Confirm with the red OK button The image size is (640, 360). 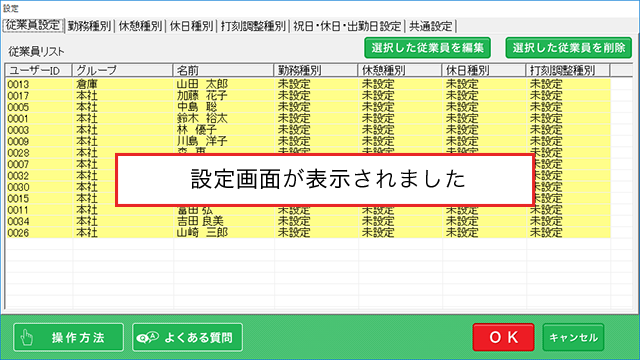click(x=503, y=337)
